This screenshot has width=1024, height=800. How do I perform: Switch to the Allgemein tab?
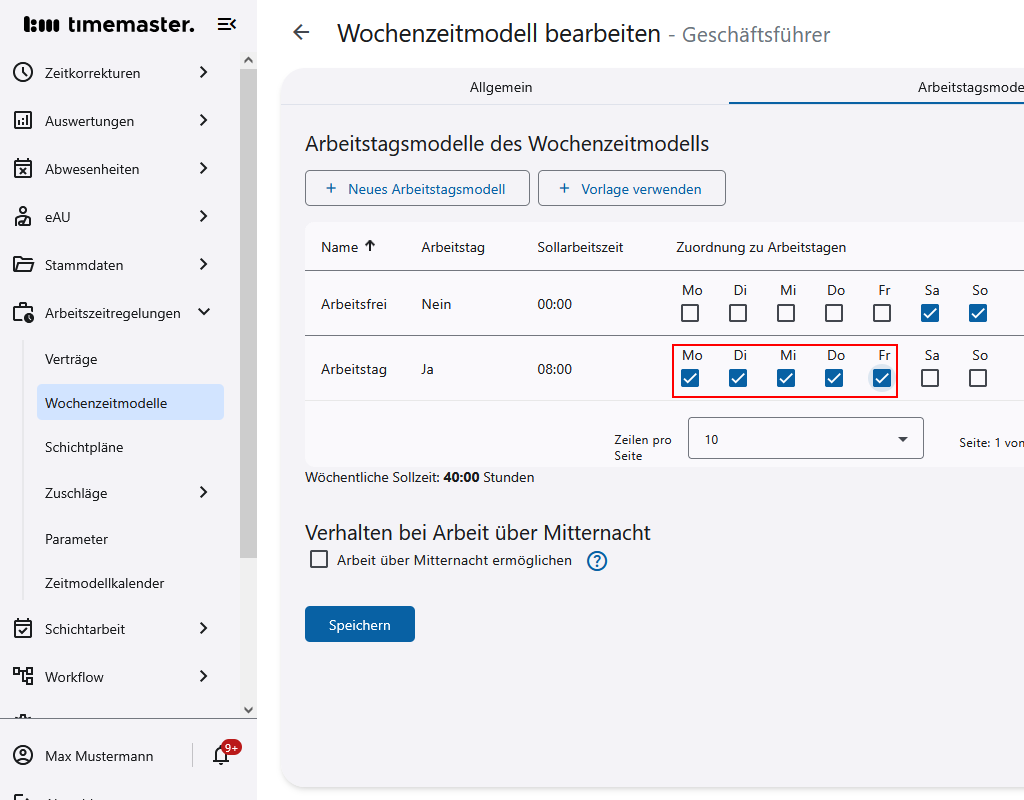[x=500, y=87]
